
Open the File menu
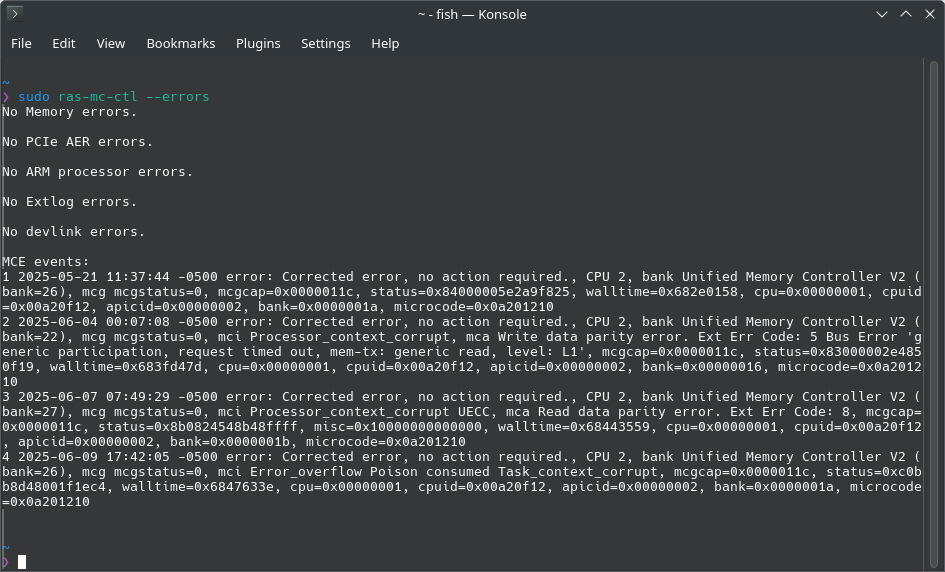tap(21, 43)
